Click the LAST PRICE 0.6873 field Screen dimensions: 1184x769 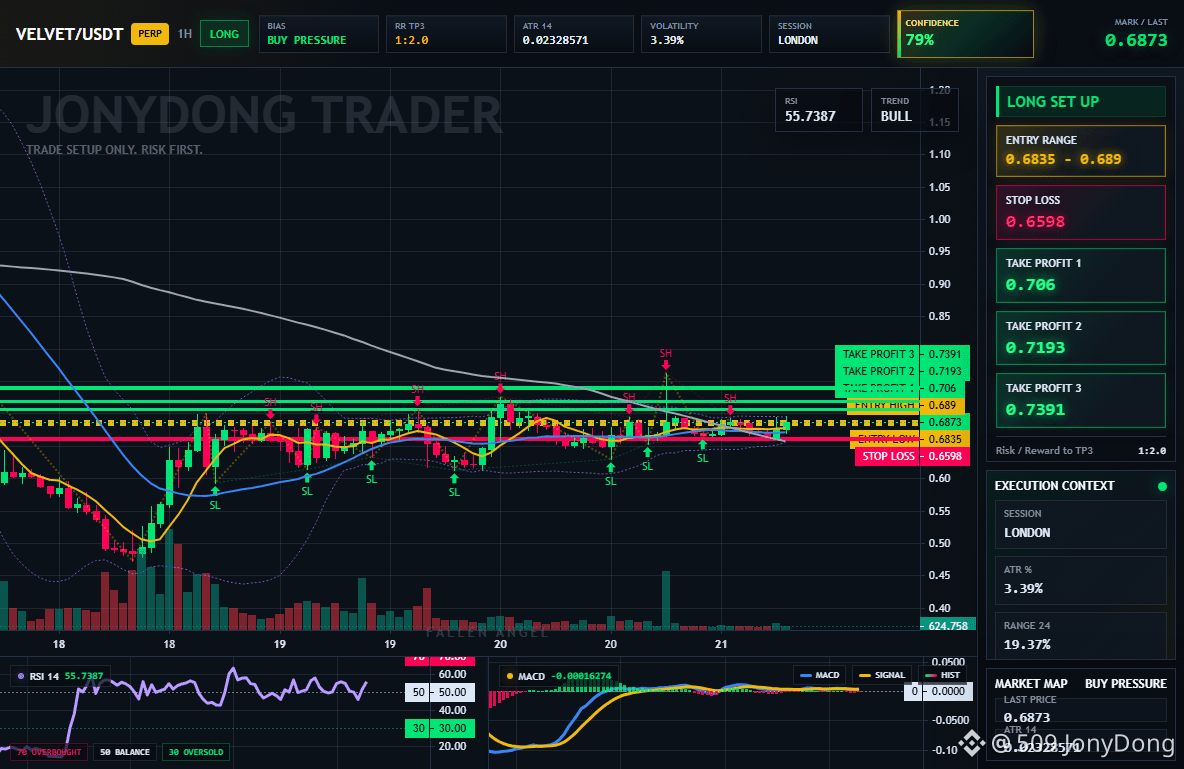tap(1081, 710)
